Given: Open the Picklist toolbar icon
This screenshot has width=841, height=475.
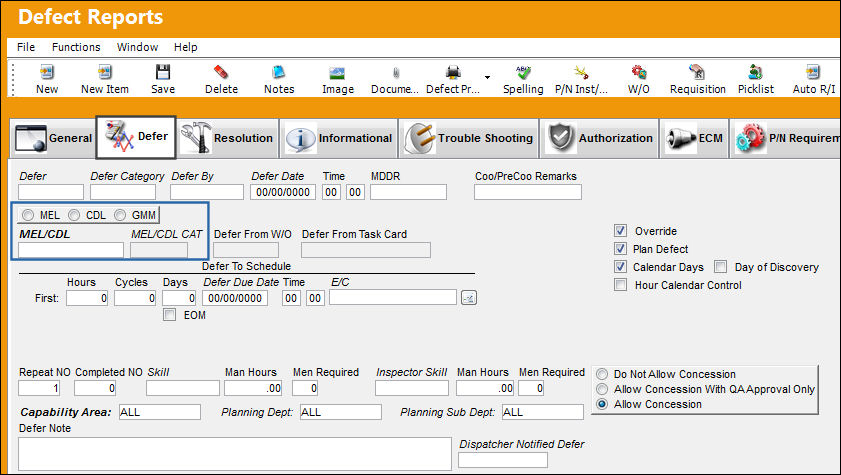Looking at the screenshot, I should pyautogui.click(x=755, y=72).
